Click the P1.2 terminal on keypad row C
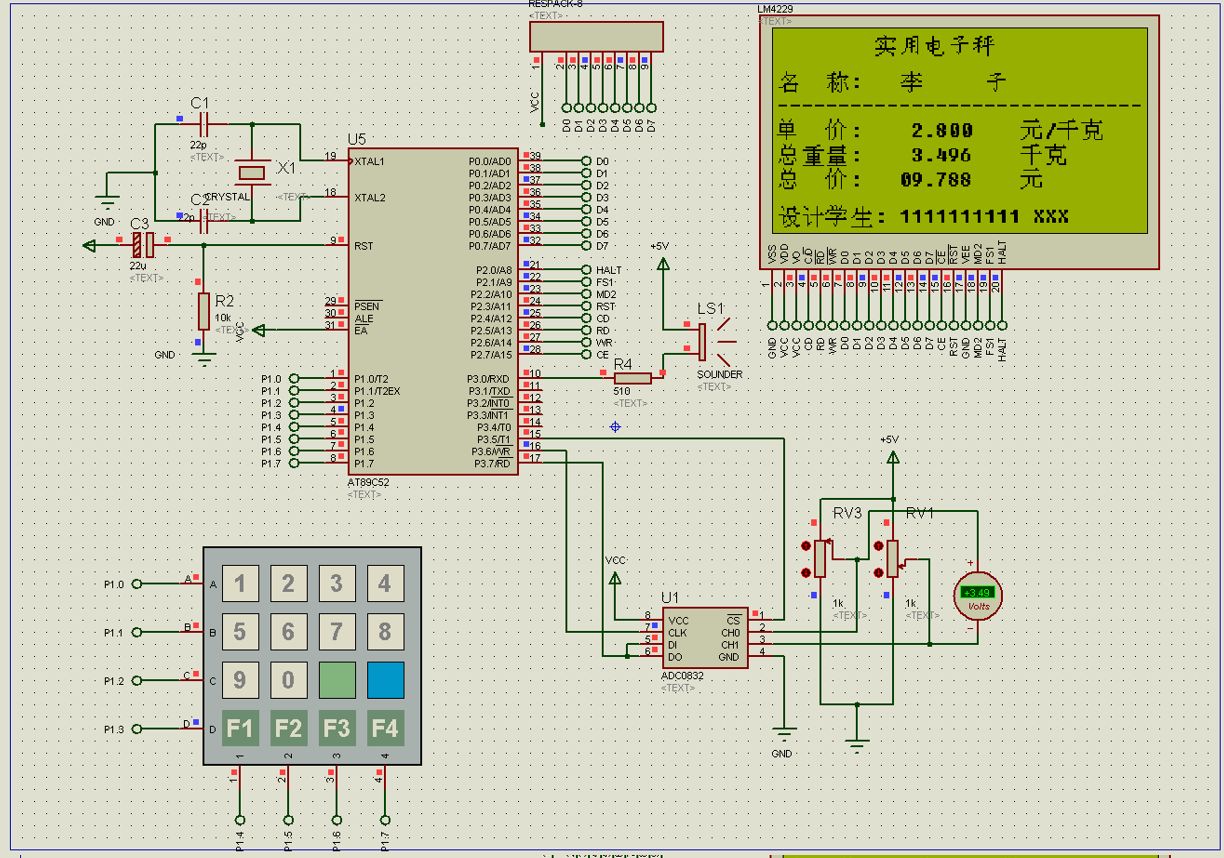 (x=137, y=681)
